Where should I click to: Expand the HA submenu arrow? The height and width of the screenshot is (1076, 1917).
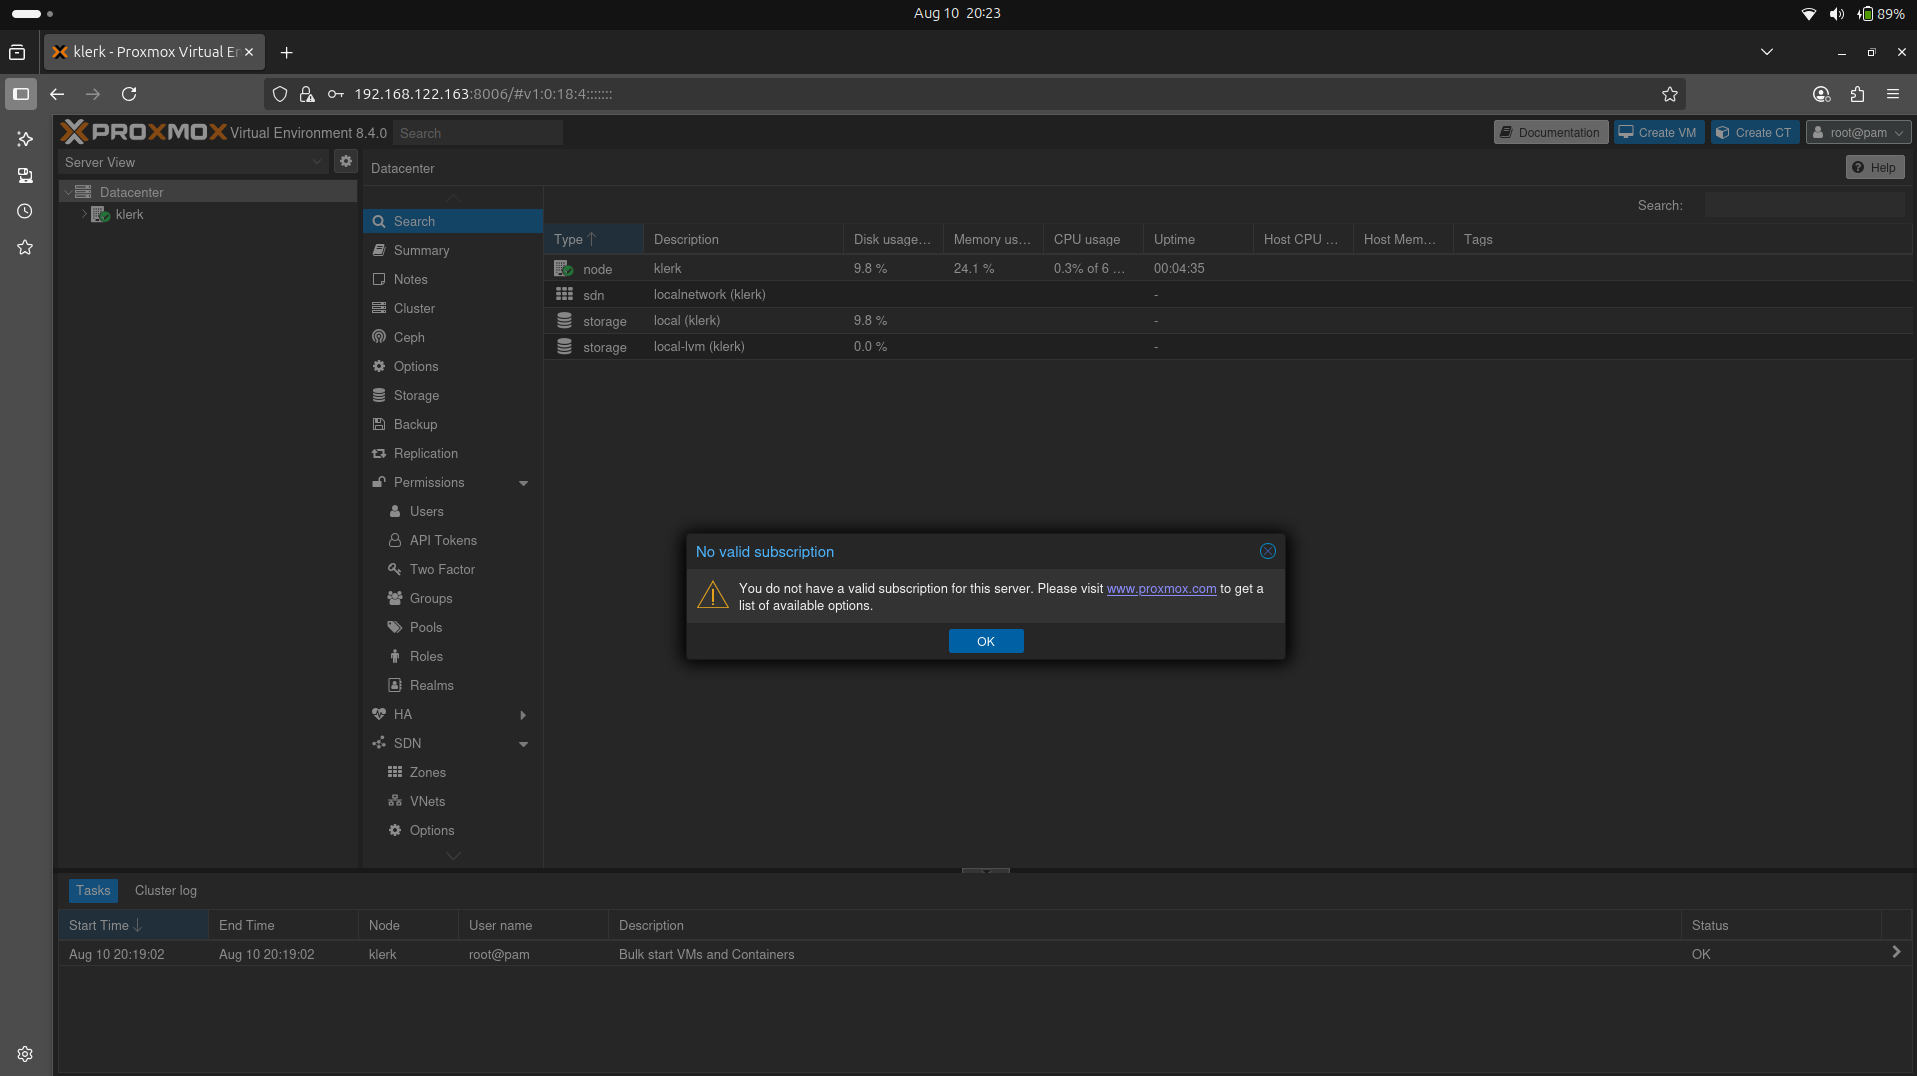point(523,715)
